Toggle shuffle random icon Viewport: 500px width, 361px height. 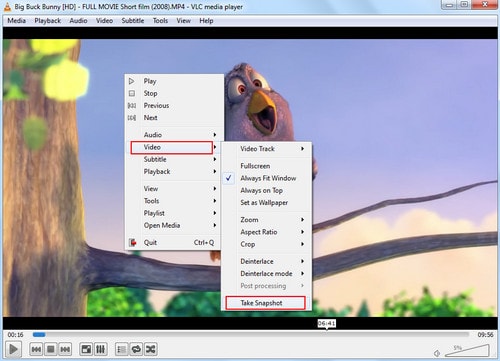point(150,349)
